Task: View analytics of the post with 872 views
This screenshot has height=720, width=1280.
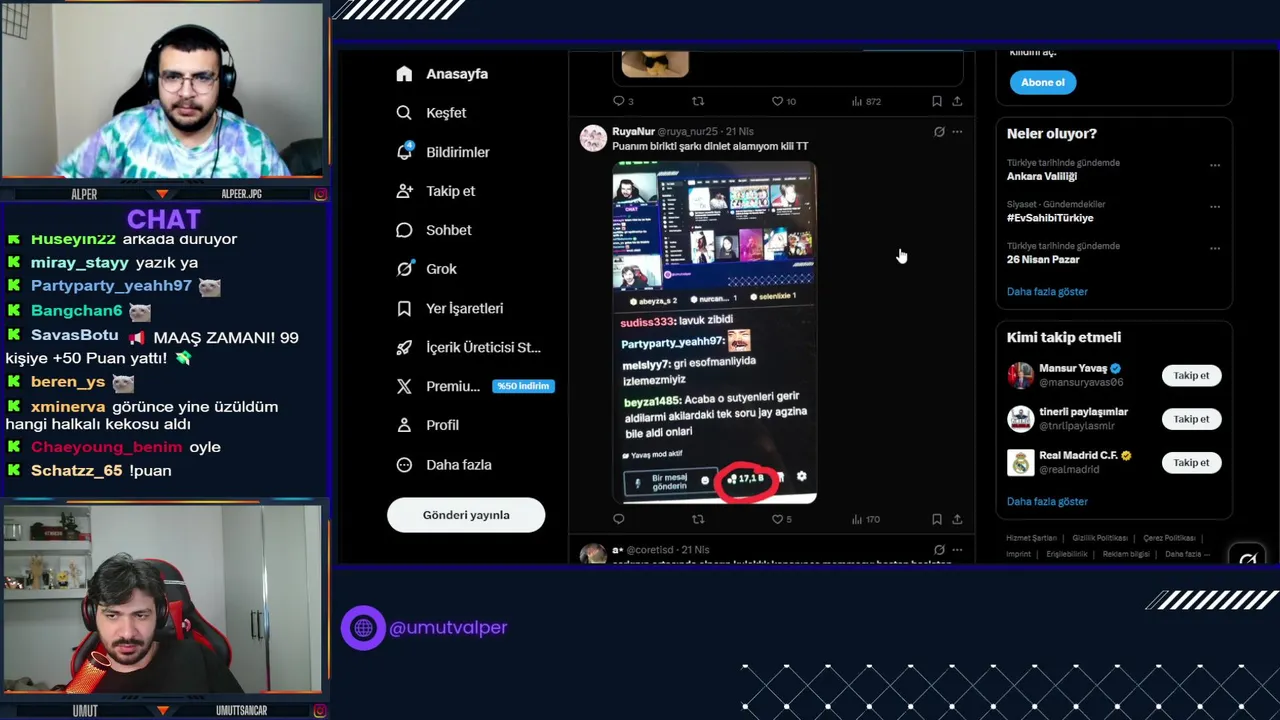Action: tap(866, 101)
